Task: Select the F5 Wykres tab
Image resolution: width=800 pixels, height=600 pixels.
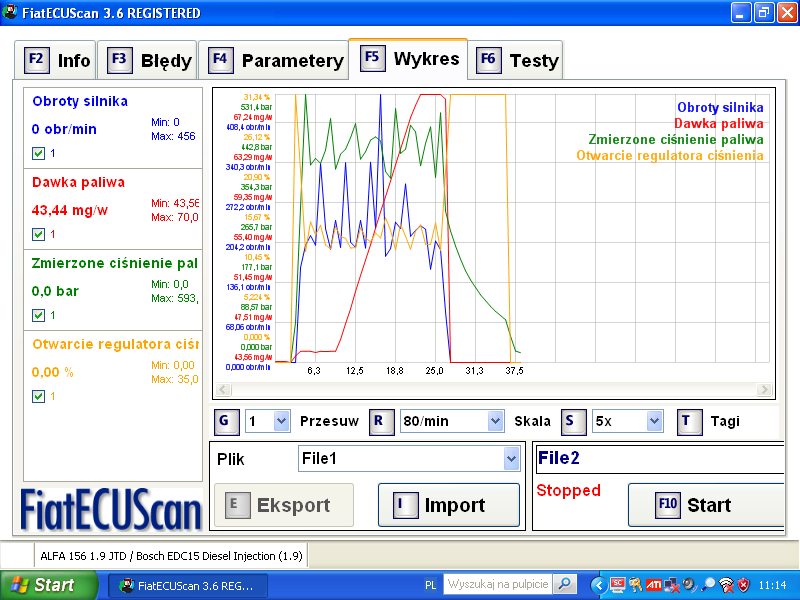Action: click(408, 59)
